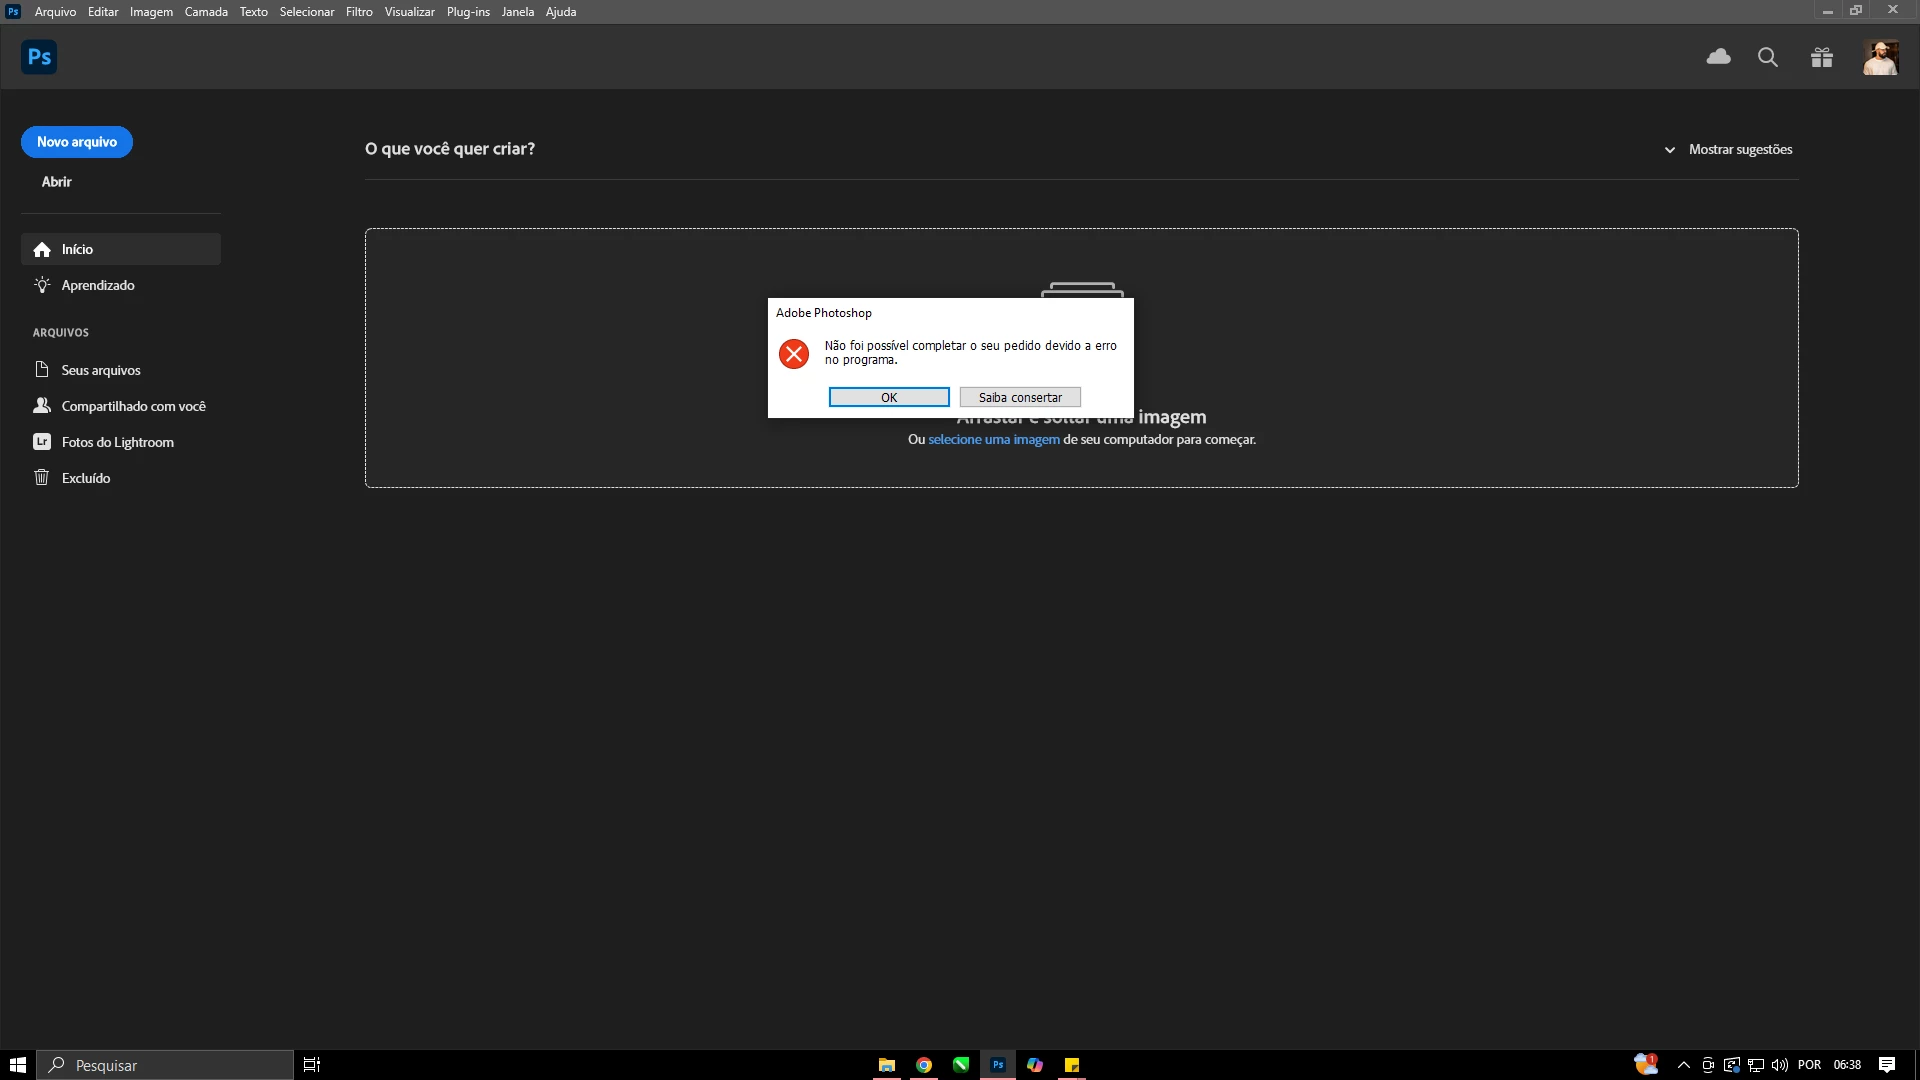Expand Mostrar sugestões chevron
The image size is (1920, 1080).
click(1669, 150)
